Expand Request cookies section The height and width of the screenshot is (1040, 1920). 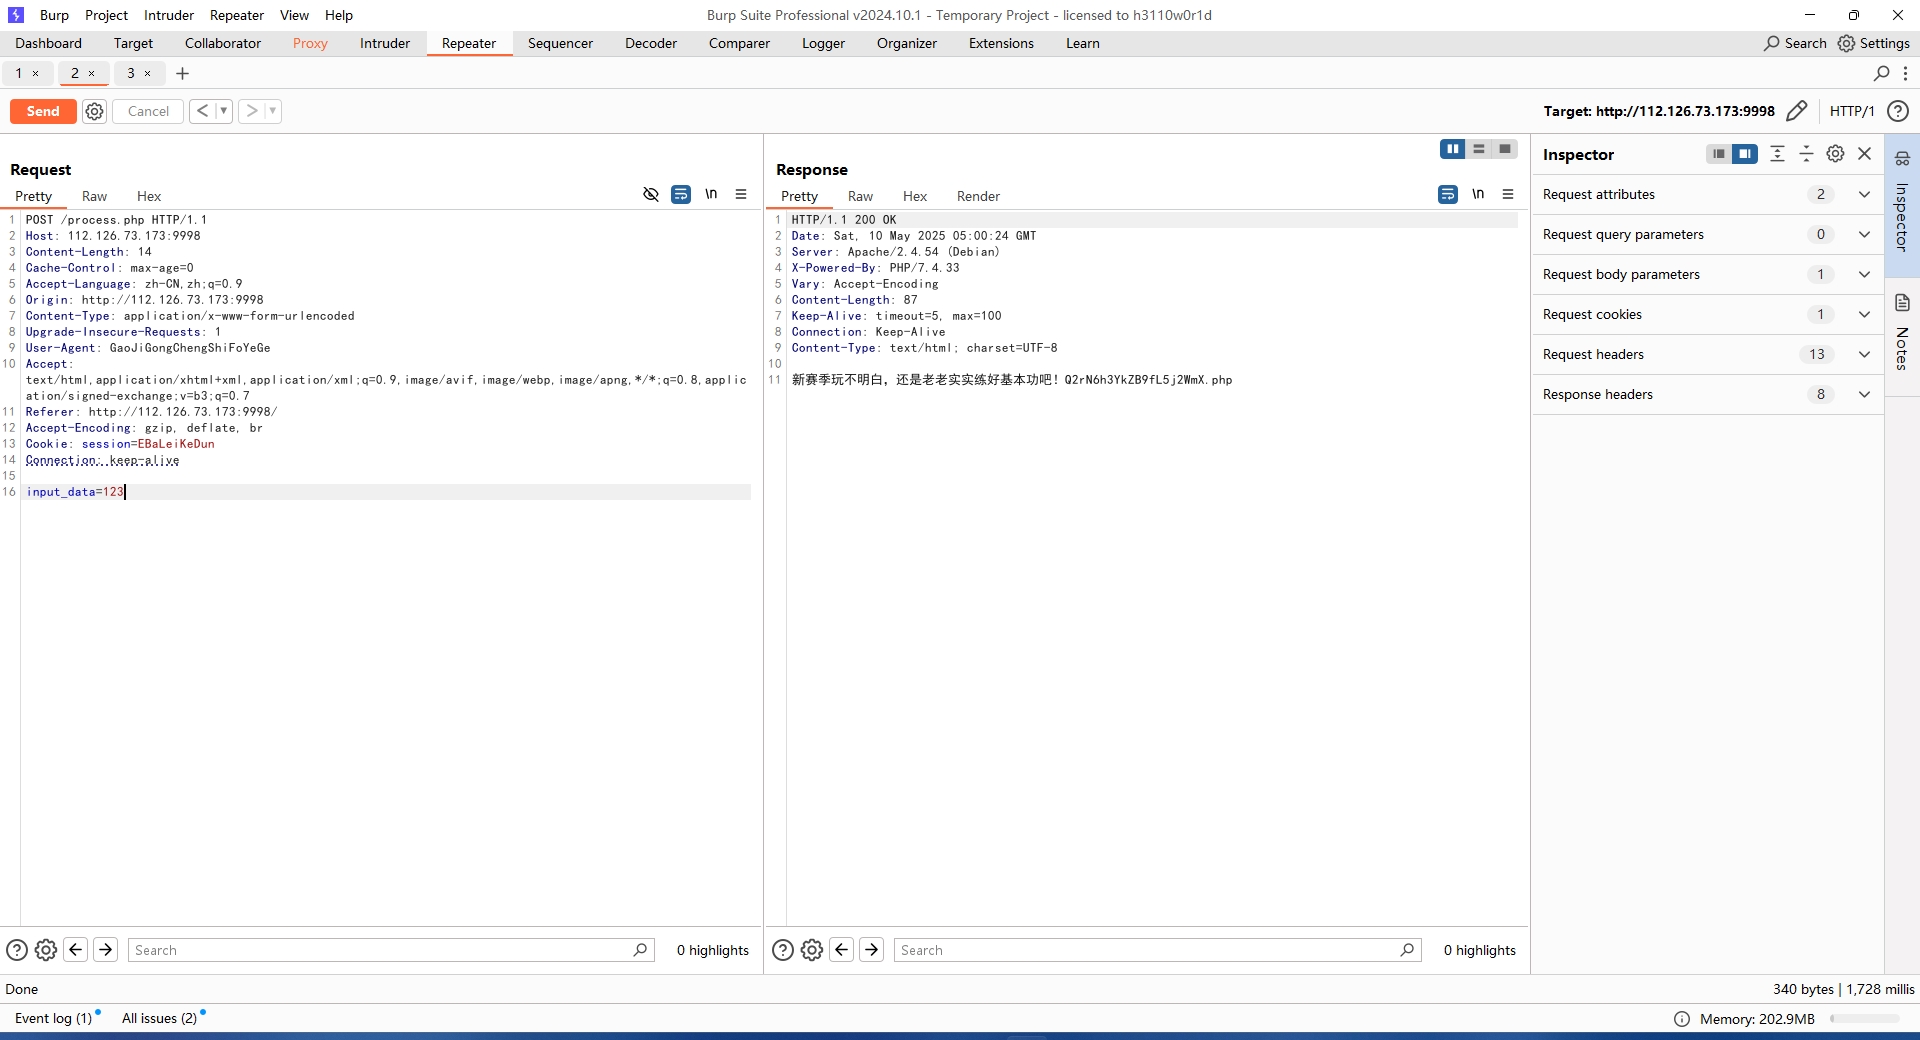pos(1864,314)
